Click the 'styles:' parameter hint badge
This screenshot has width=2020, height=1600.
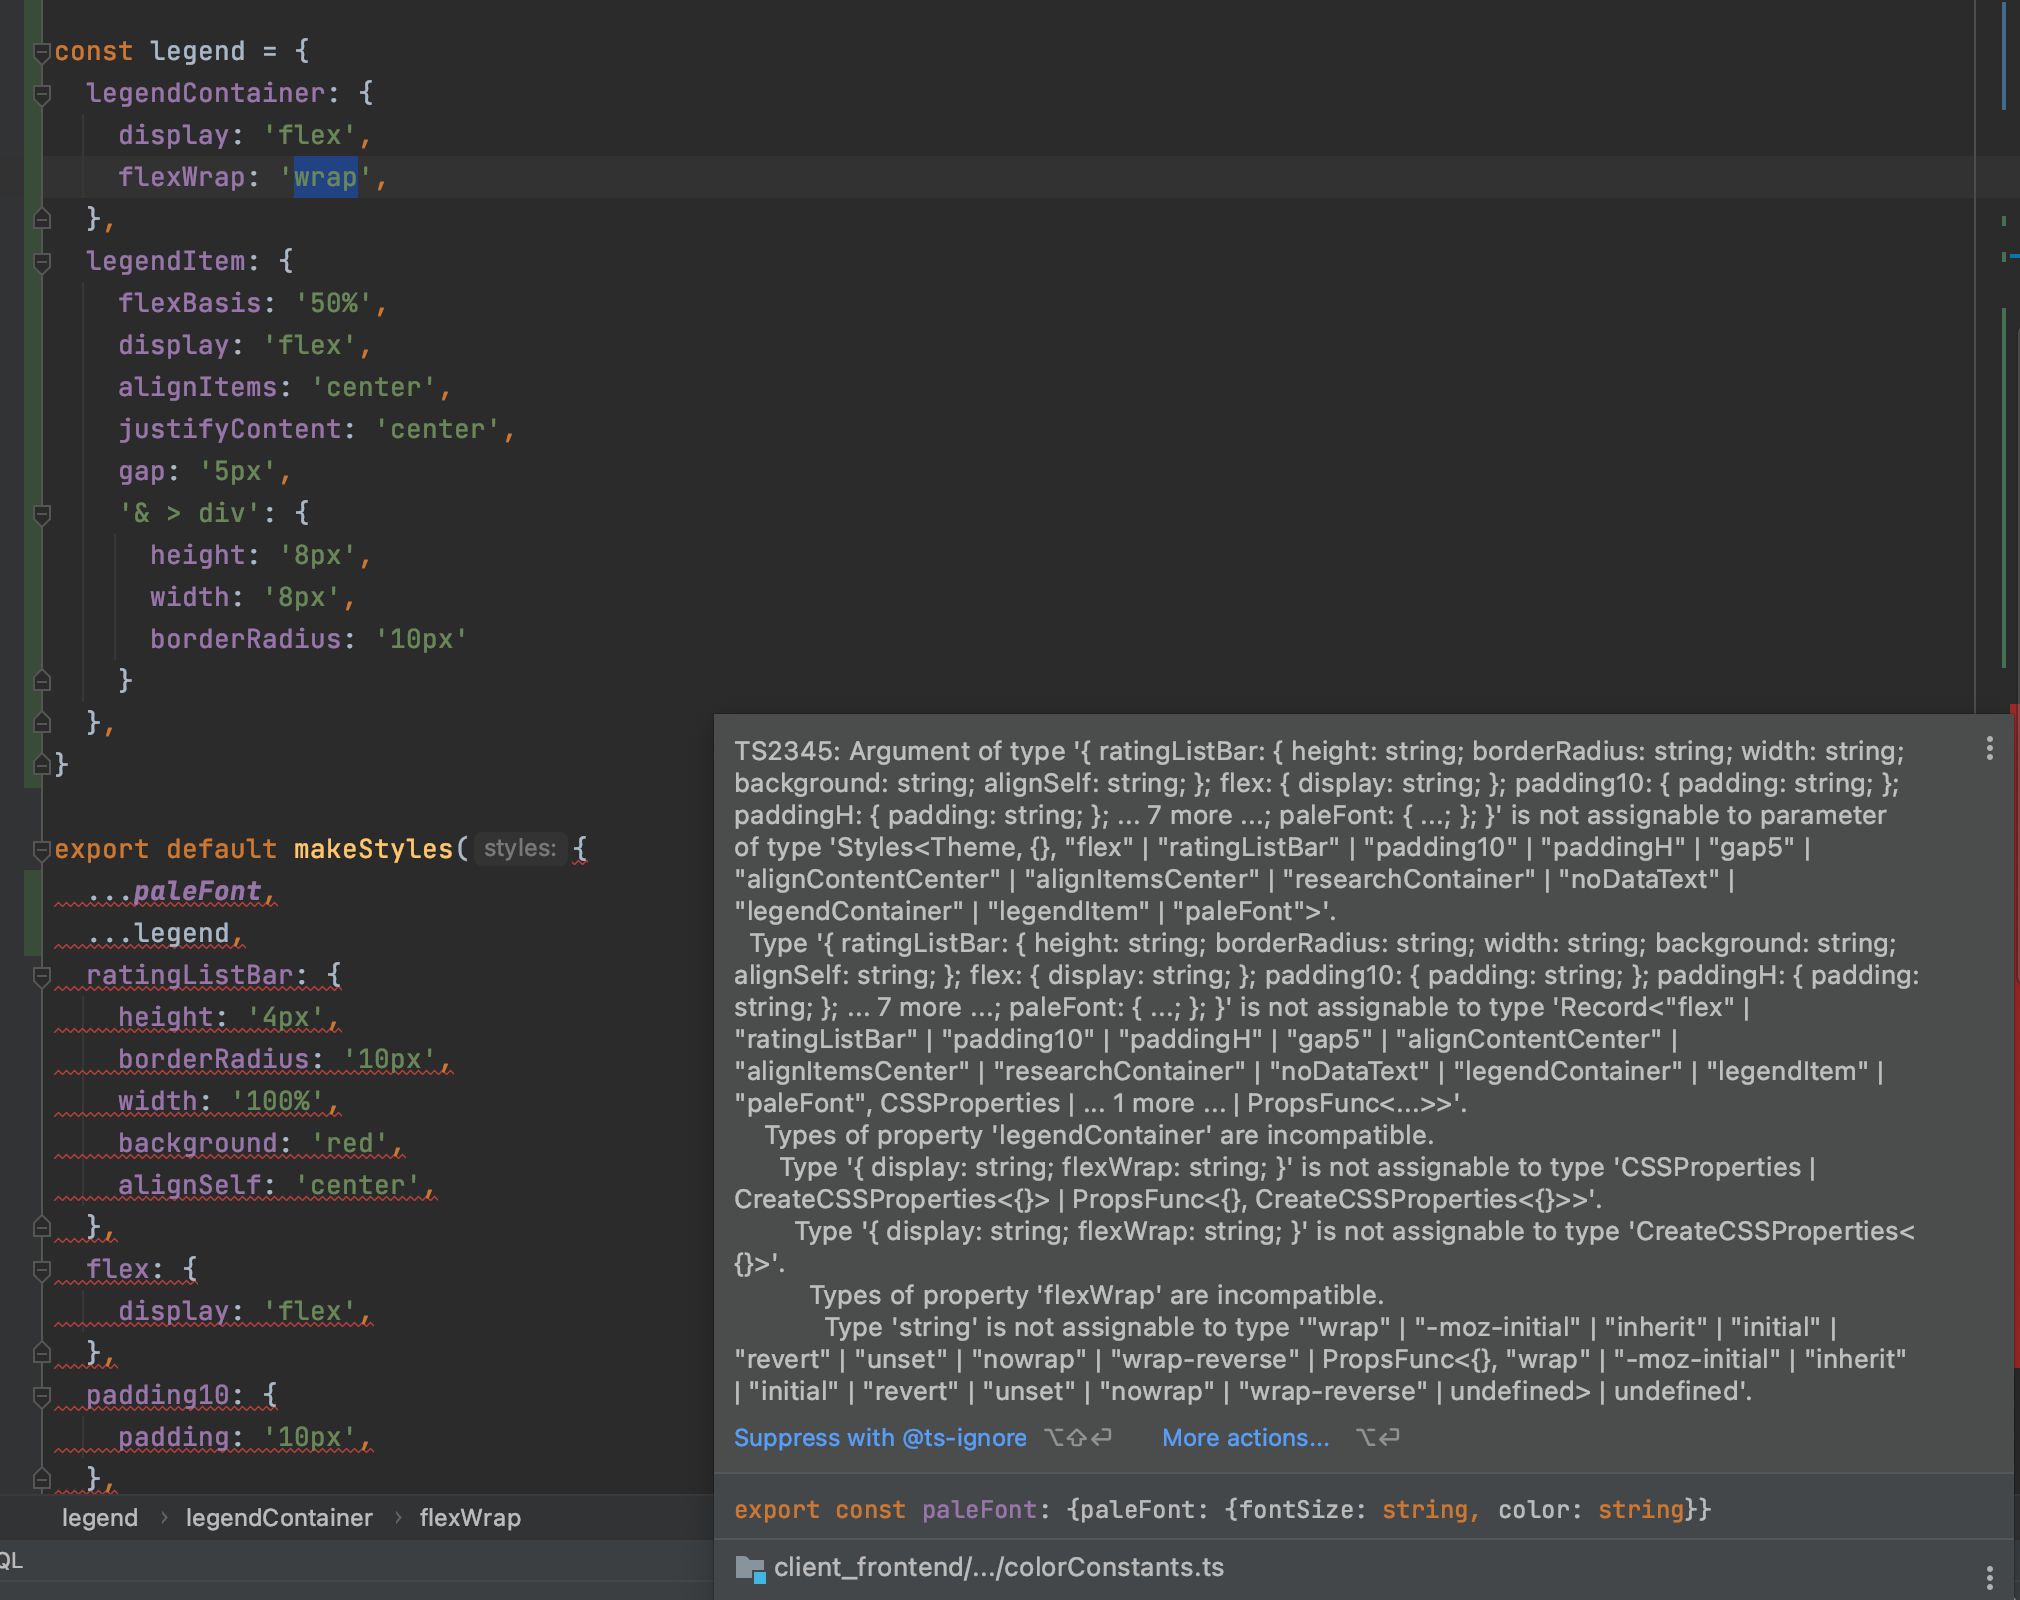click(x=520, y=848)
